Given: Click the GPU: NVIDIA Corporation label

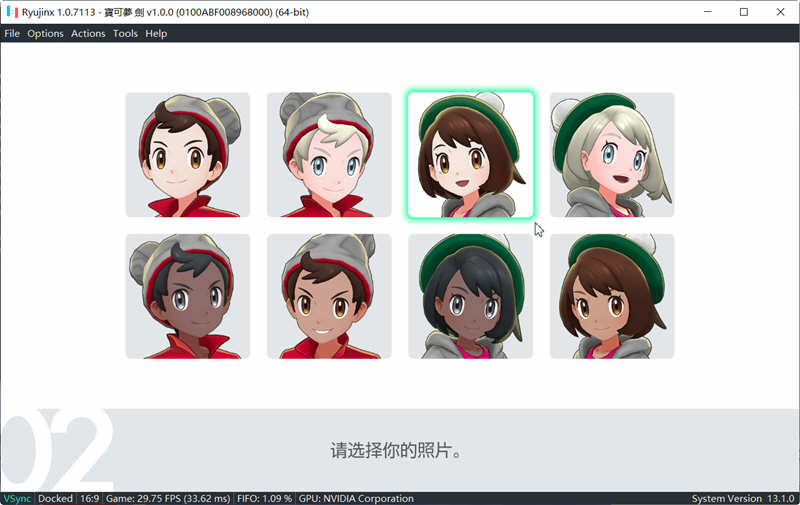Looking at the screenshot, I should 356,498.
